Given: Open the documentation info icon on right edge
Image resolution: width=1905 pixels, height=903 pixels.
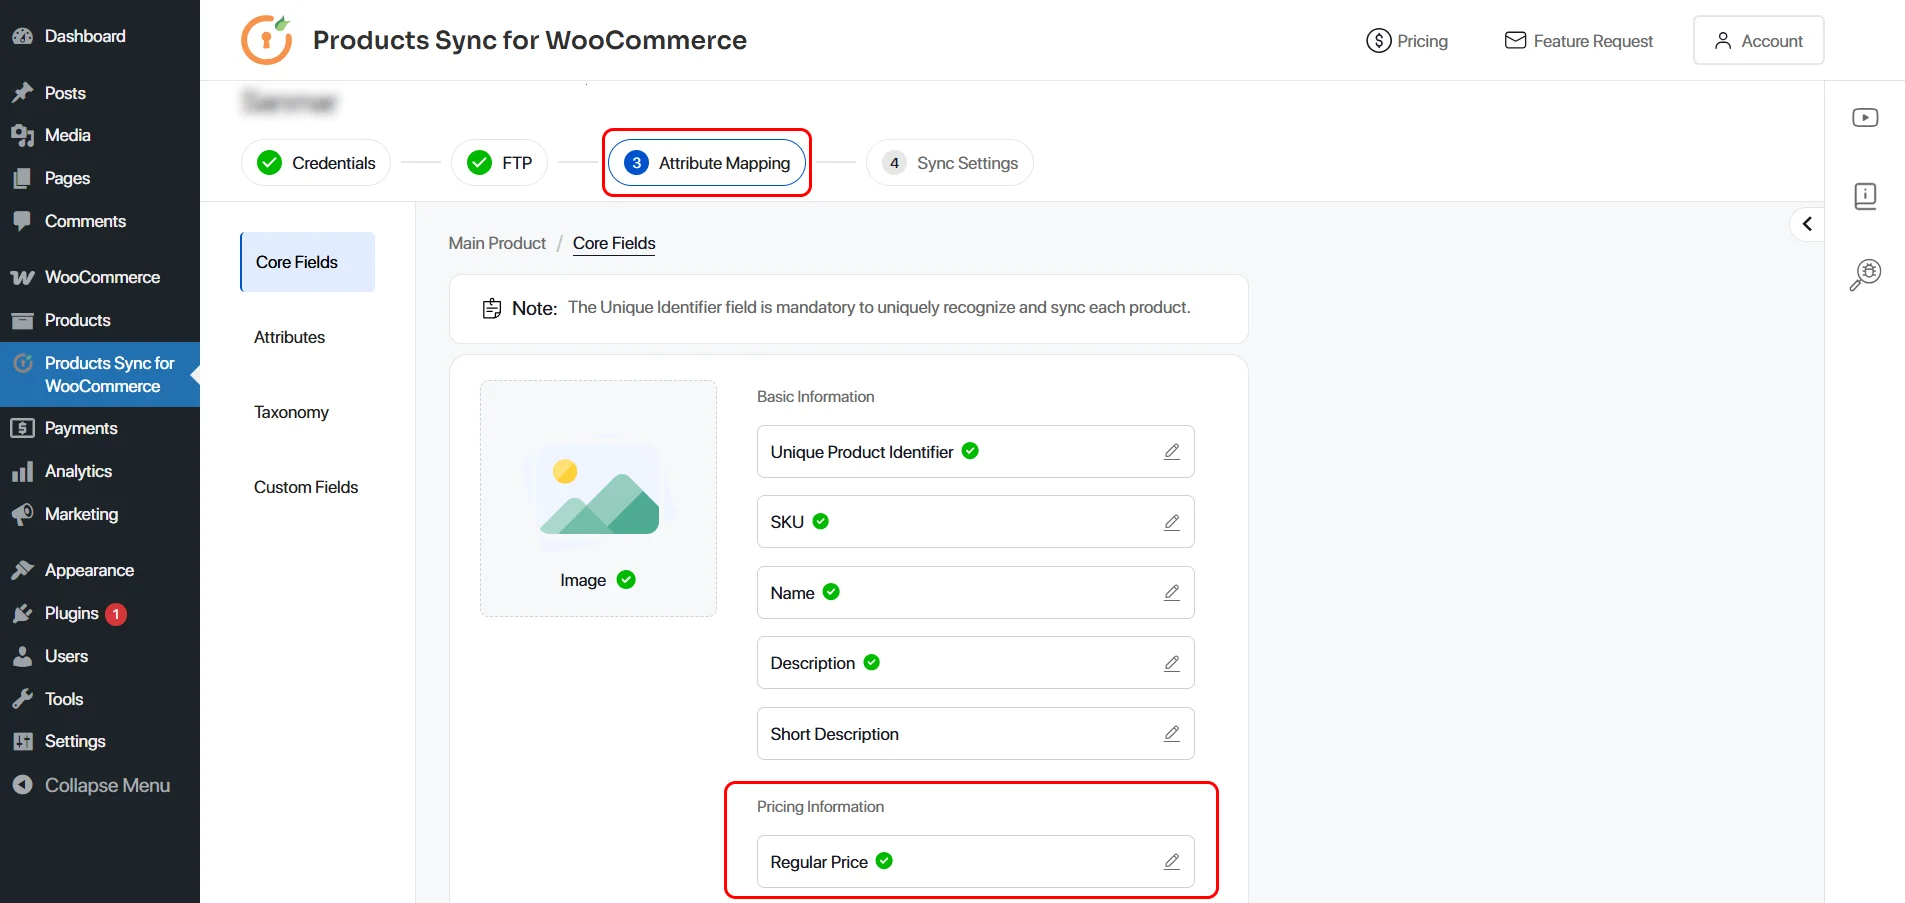Looking at the screenshot, I should (1864, 196).
